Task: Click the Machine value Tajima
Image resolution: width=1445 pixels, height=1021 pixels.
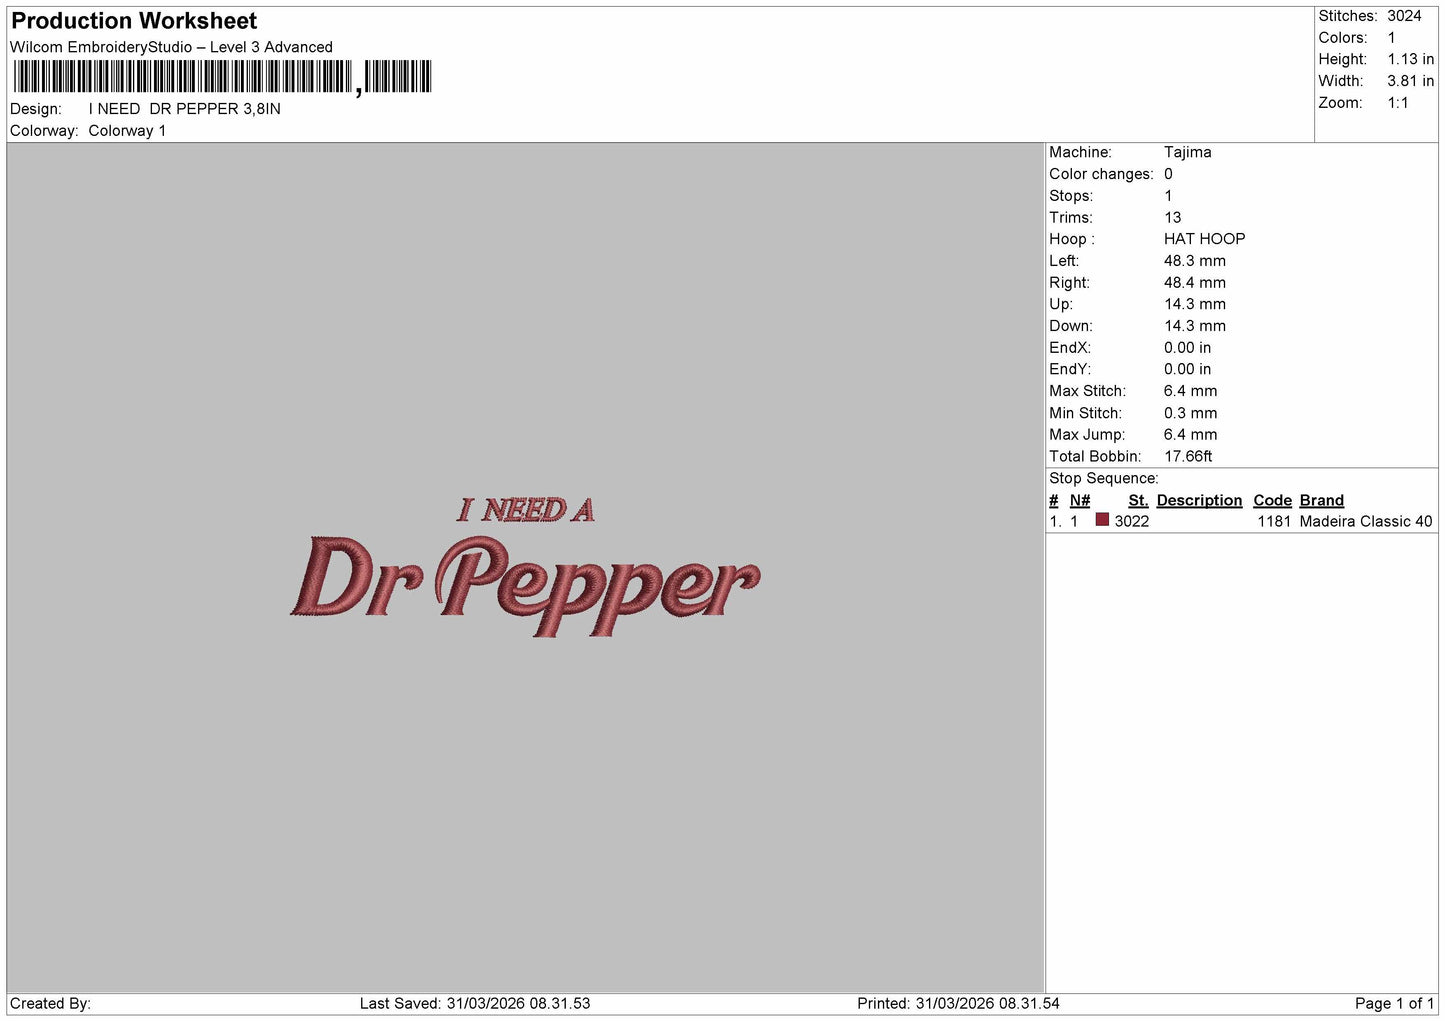Action: pyautogui.click(x=1187, y=152)
